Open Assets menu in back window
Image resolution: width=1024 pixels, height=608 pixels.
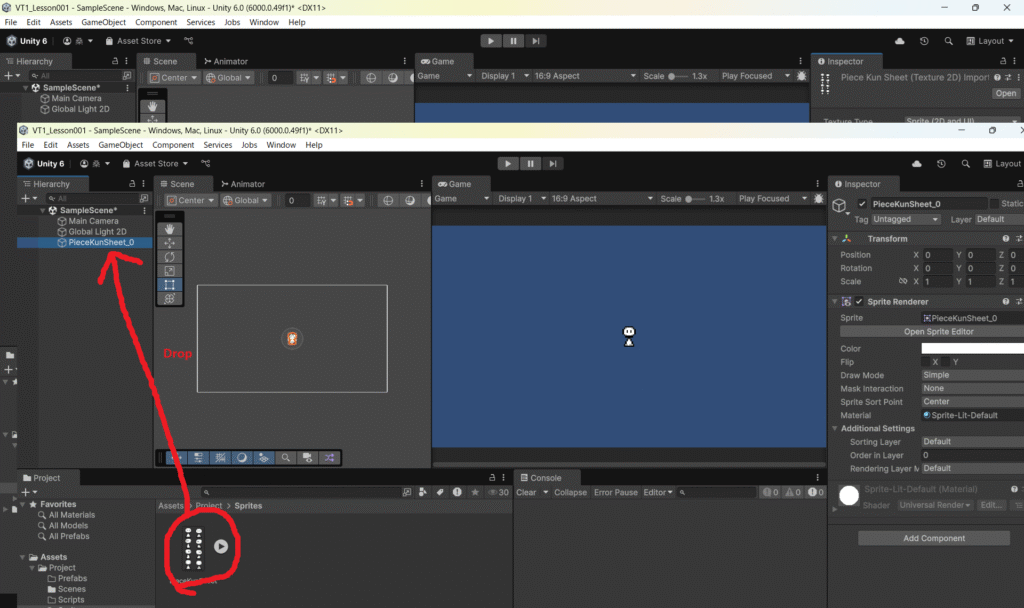pos(61,22)
